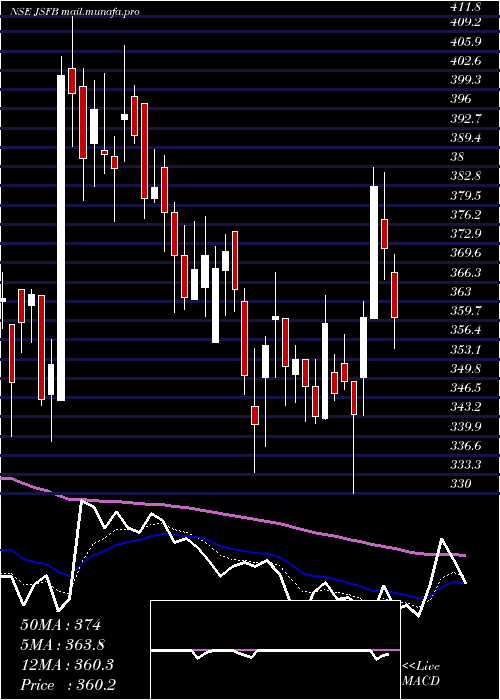Screen dimensions: 500x700
Task: Select the 343.2 price axis label
Action: coord(466,407)
